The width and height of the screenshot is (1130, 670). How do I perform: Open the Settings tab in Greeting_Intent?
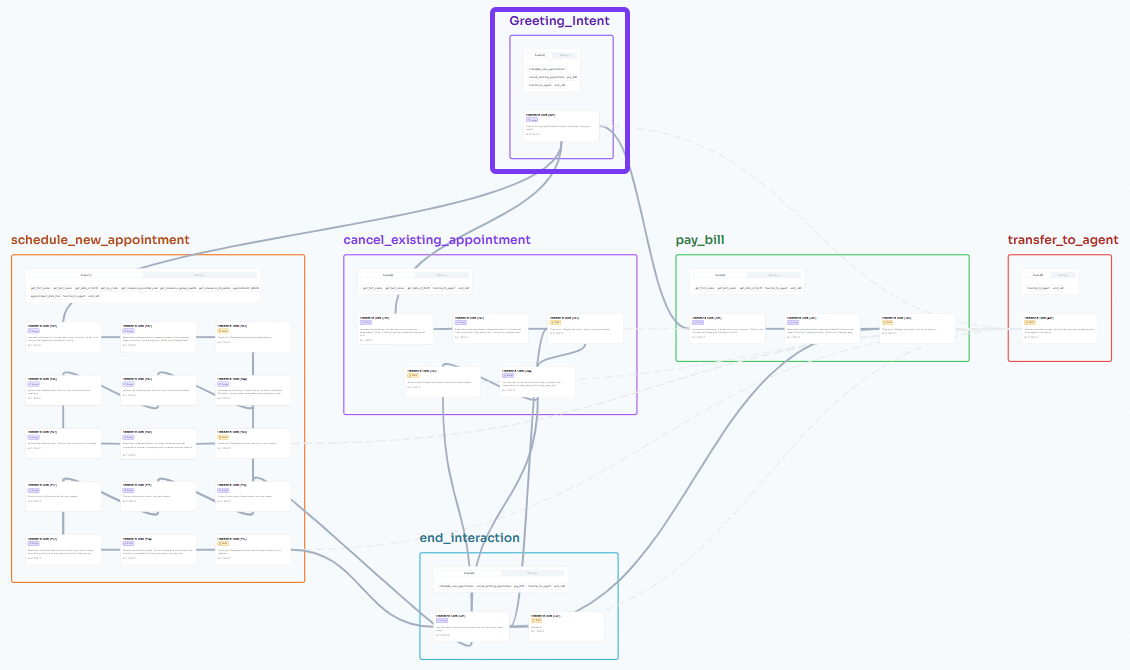tap(566, 55)
